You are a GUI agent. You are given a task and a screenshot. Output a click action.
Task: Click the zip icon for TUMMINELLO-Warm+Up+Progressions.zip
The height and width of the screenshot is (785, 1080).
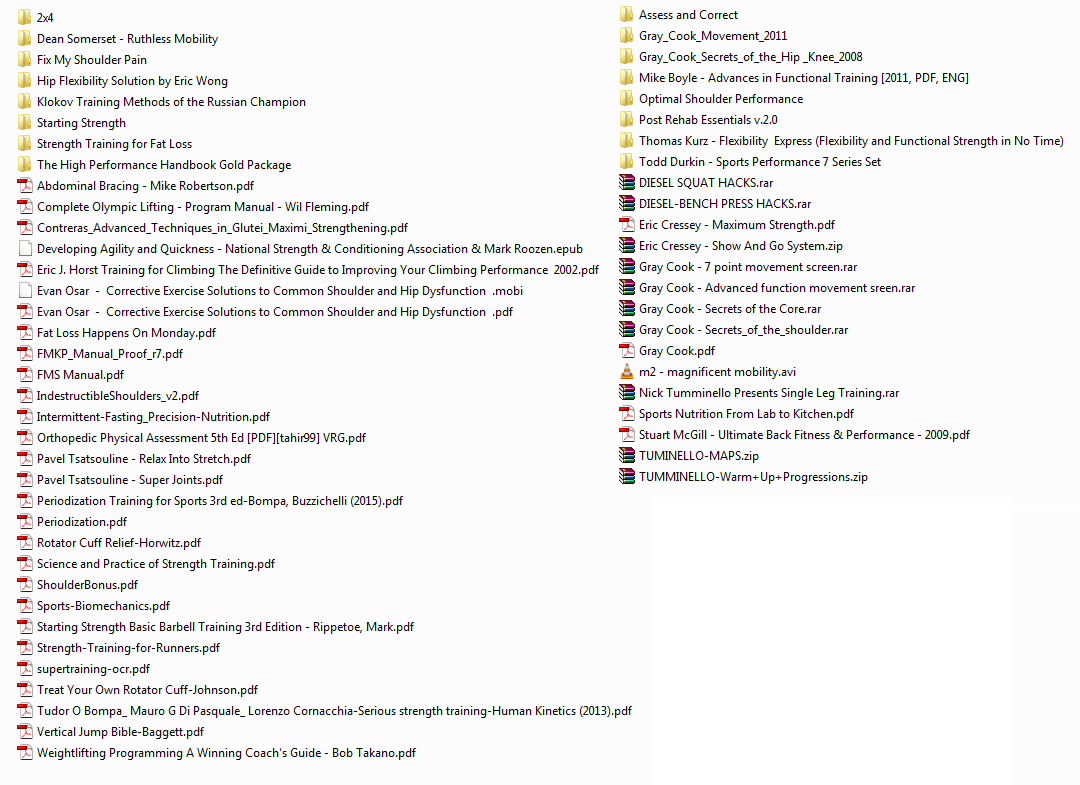(627, 477)
